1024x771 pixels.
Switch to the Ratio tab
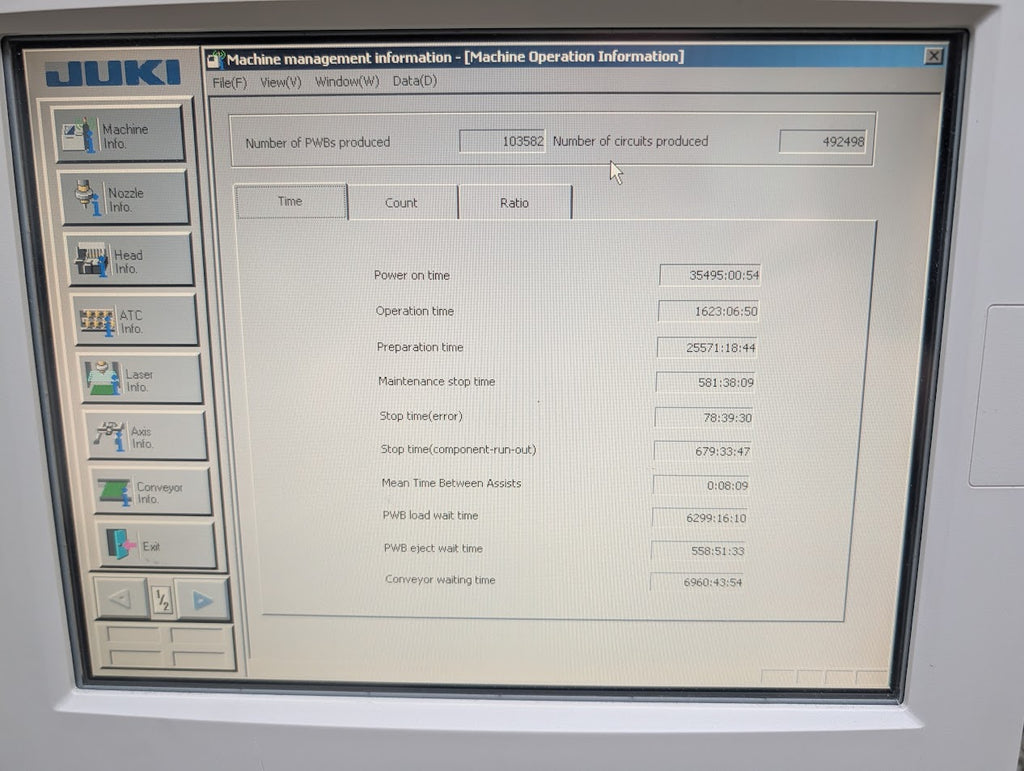tap(514, 202)
